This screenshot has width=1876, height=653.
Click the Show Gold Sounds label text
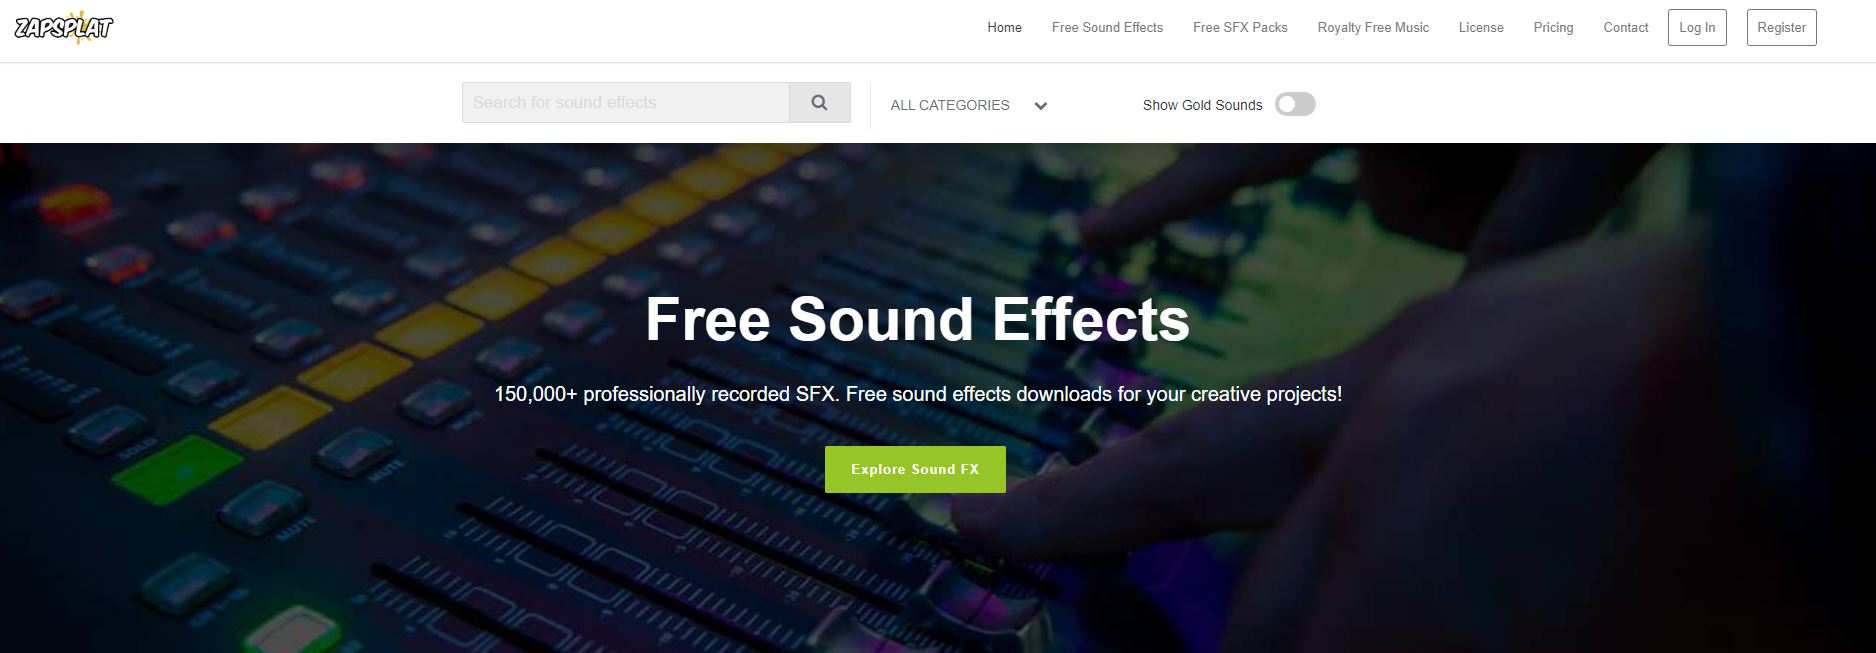coord(1202,105)
